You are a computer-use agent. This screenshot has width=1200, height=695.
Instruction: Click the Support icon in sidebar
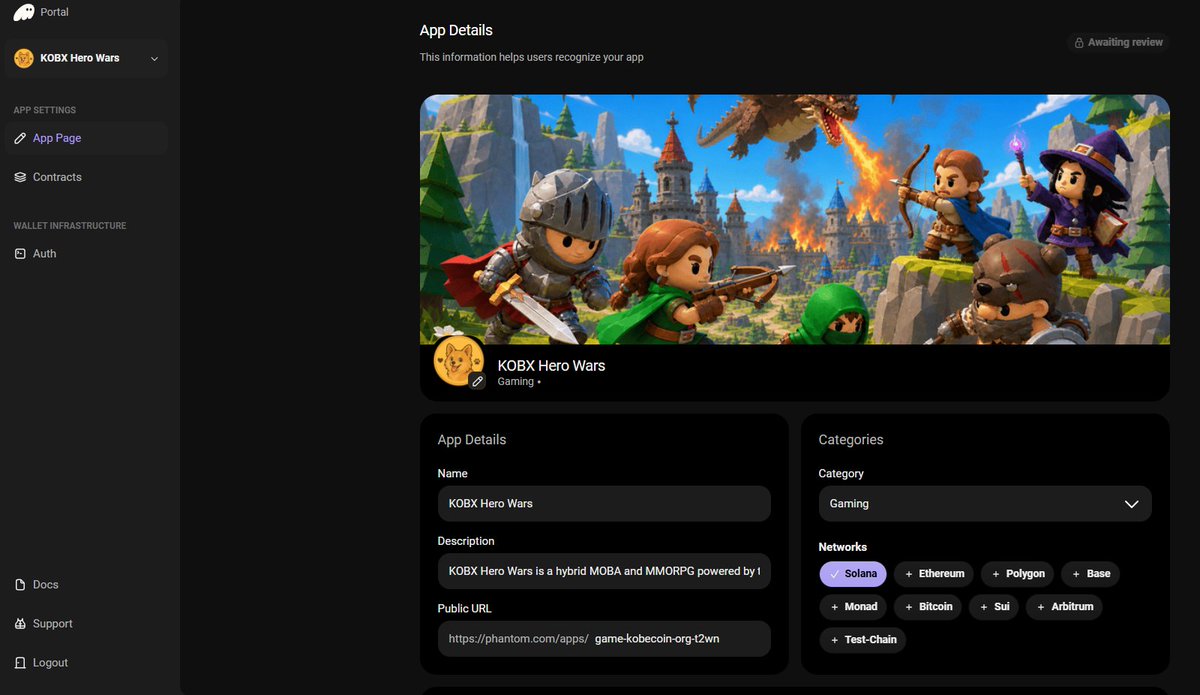tap(20, 624)
